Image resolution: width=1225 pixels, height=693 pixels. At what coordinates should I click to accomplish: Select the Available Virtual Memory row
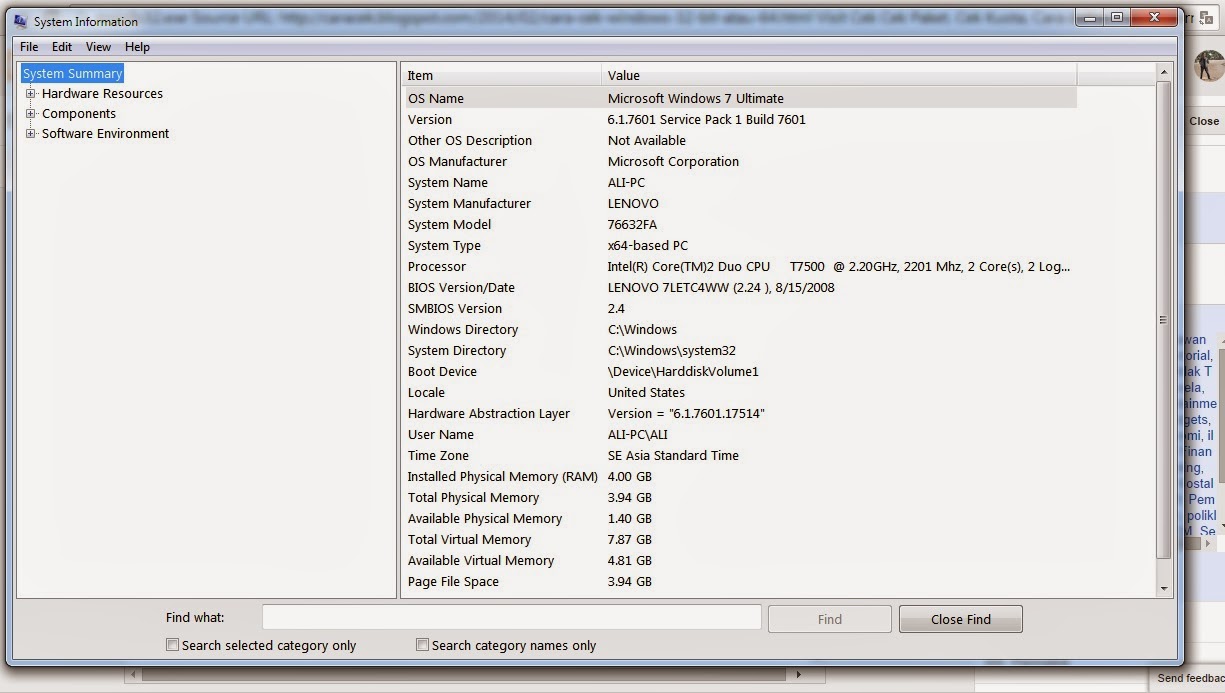739,560
